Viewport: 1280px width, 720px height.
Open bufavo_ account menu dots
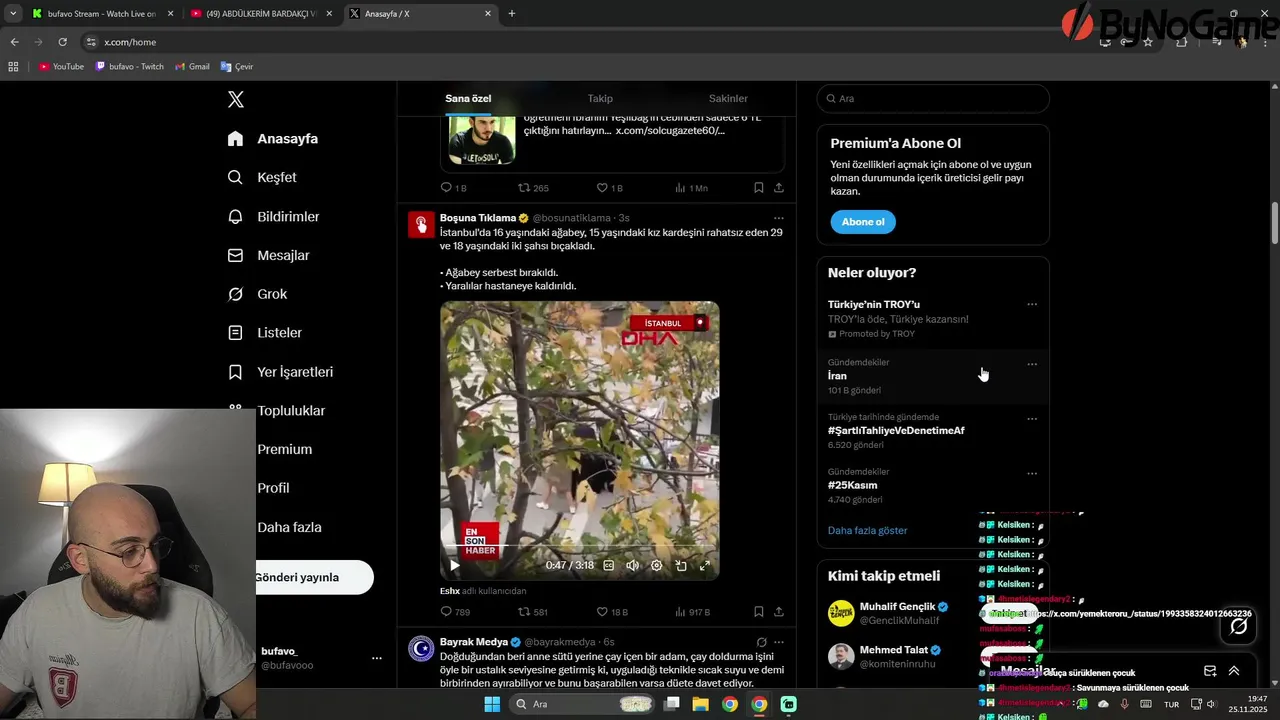click(x=377, y=658)
